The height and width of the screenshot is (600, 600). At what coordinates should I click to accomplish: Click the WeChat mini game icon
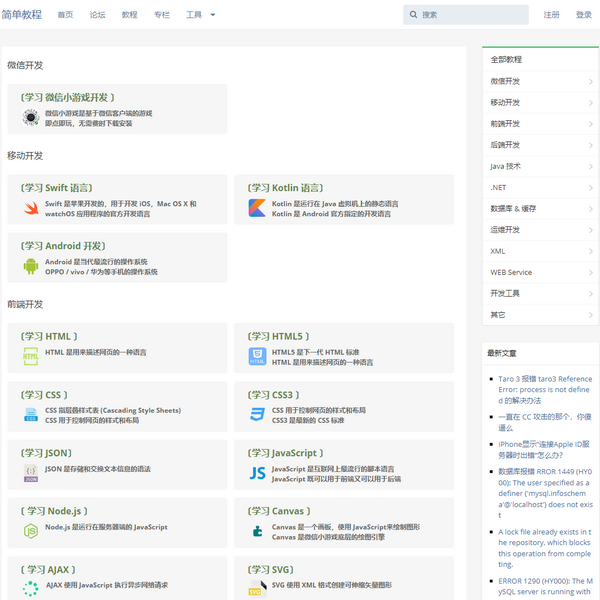pyautogui.click(x=30, y=118)
